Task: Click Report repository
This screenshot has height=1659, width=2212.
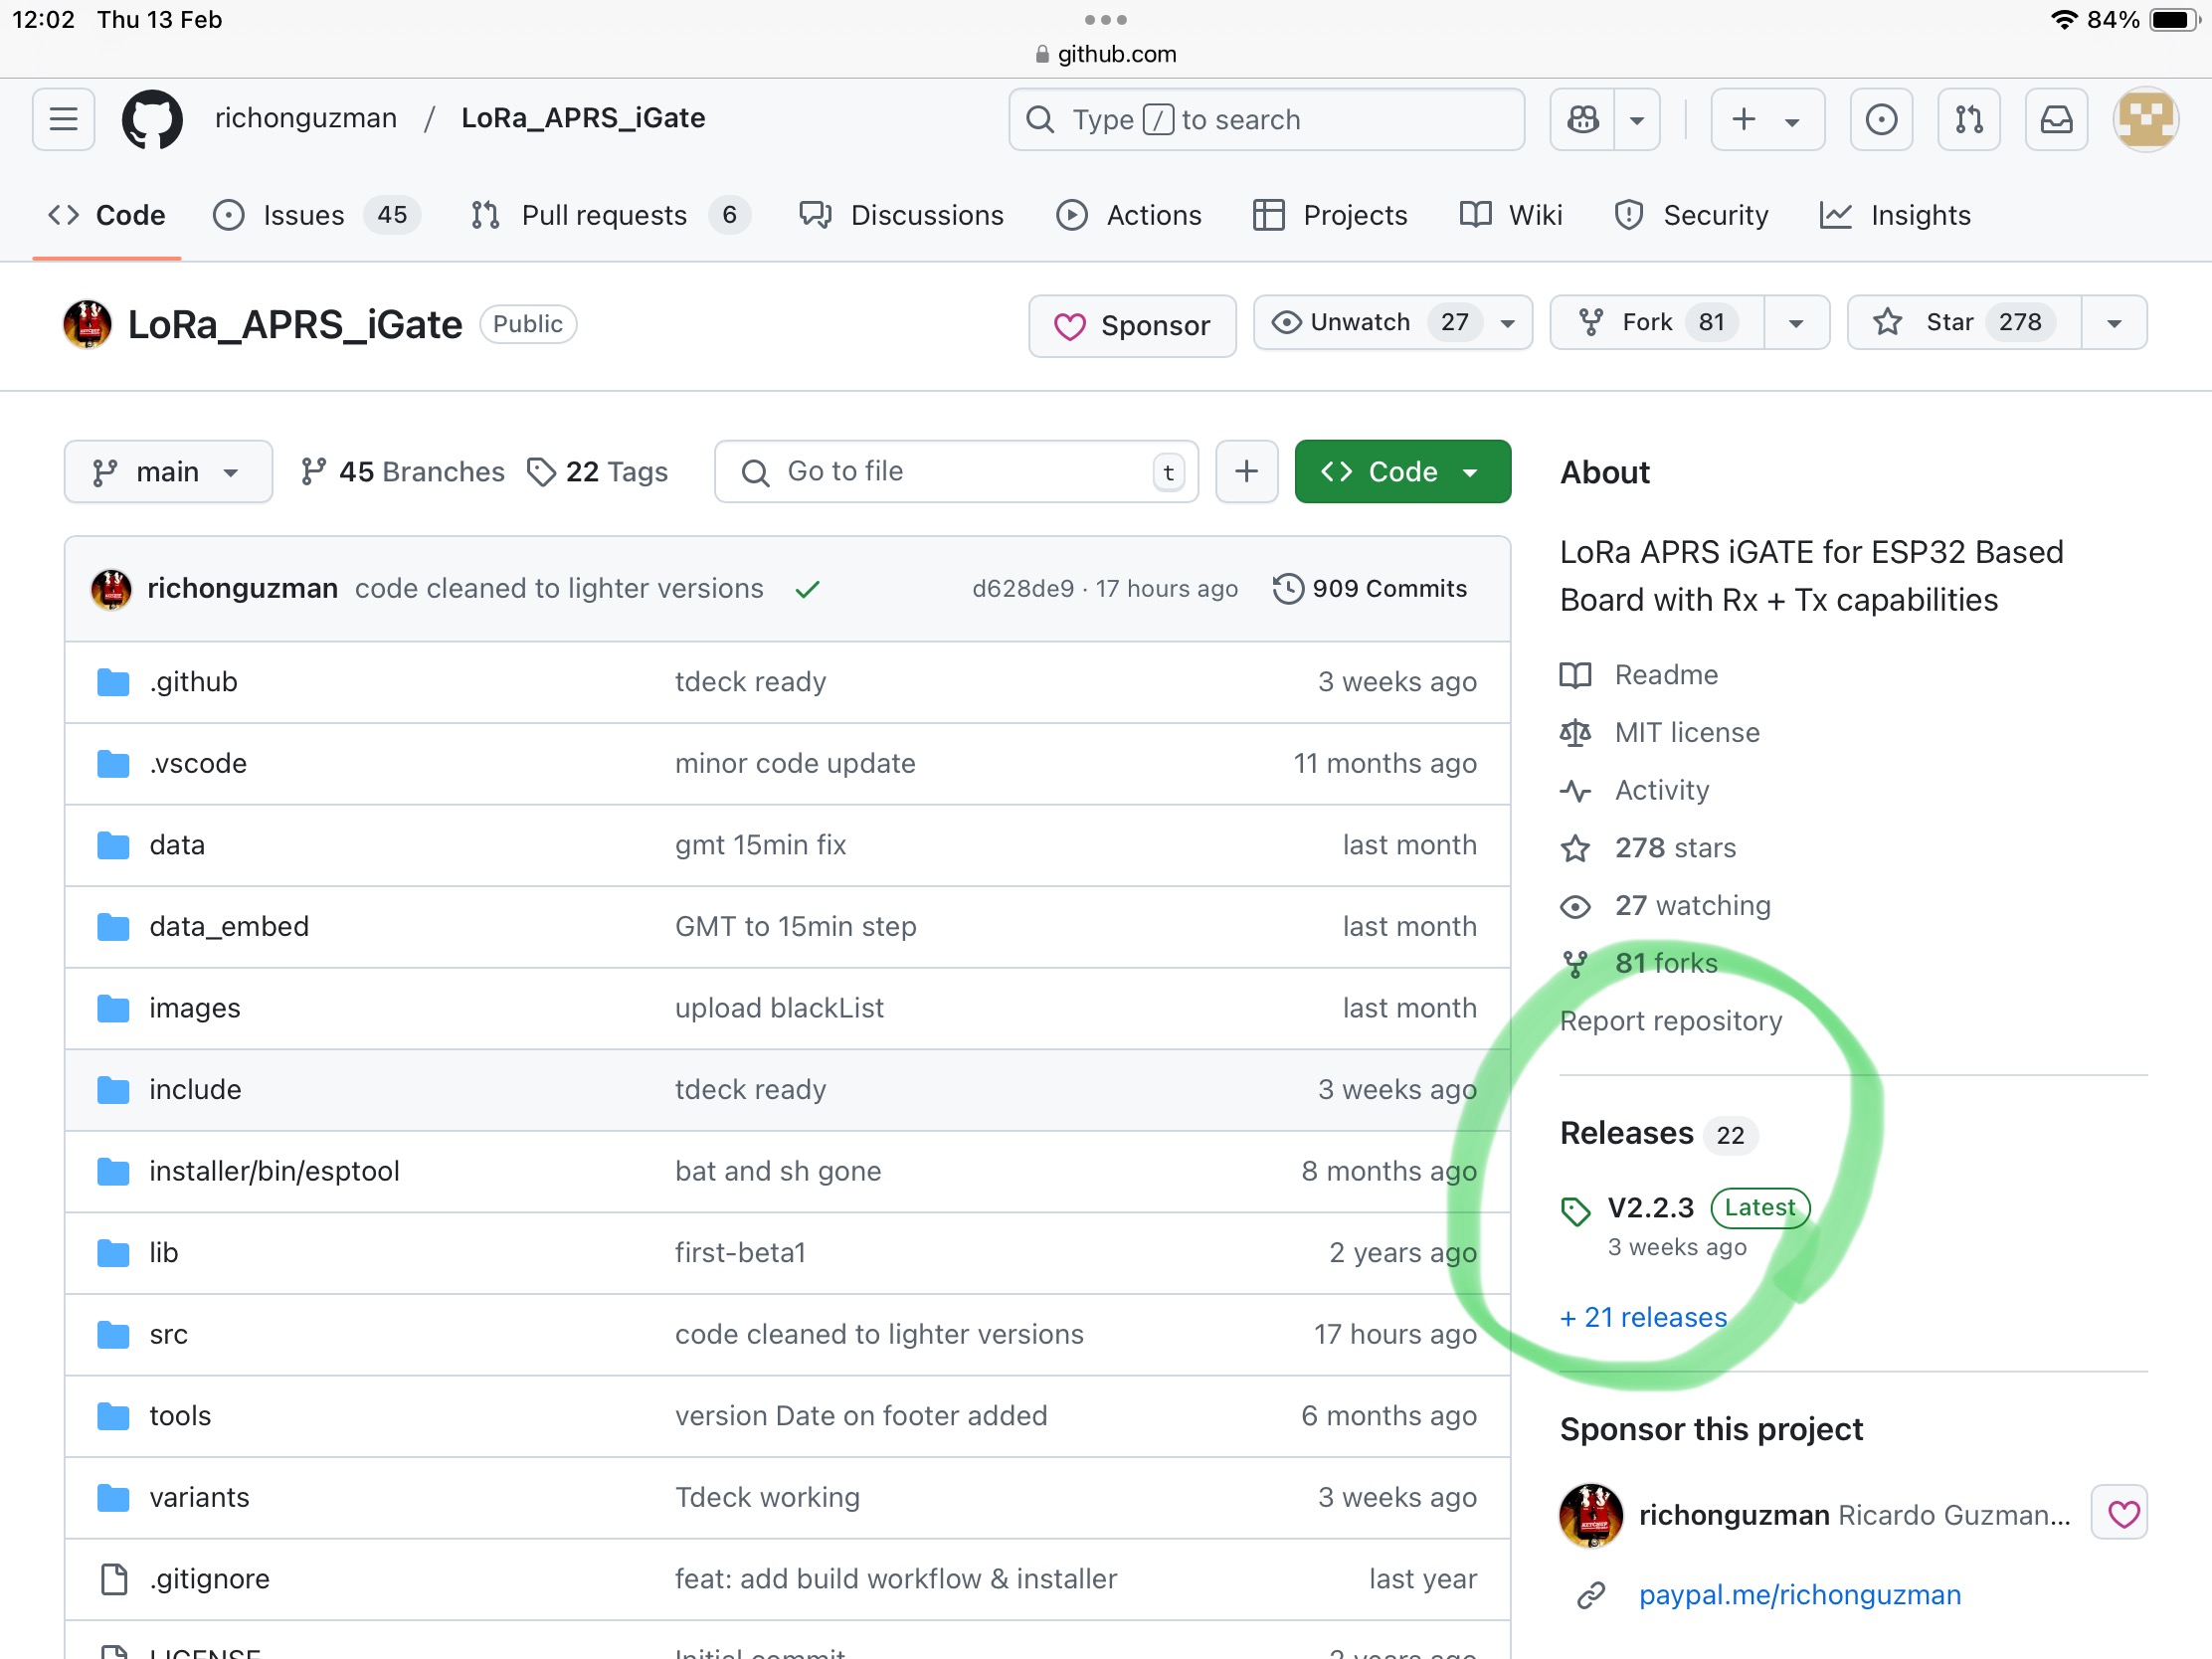Action: coord(1670,1021)
